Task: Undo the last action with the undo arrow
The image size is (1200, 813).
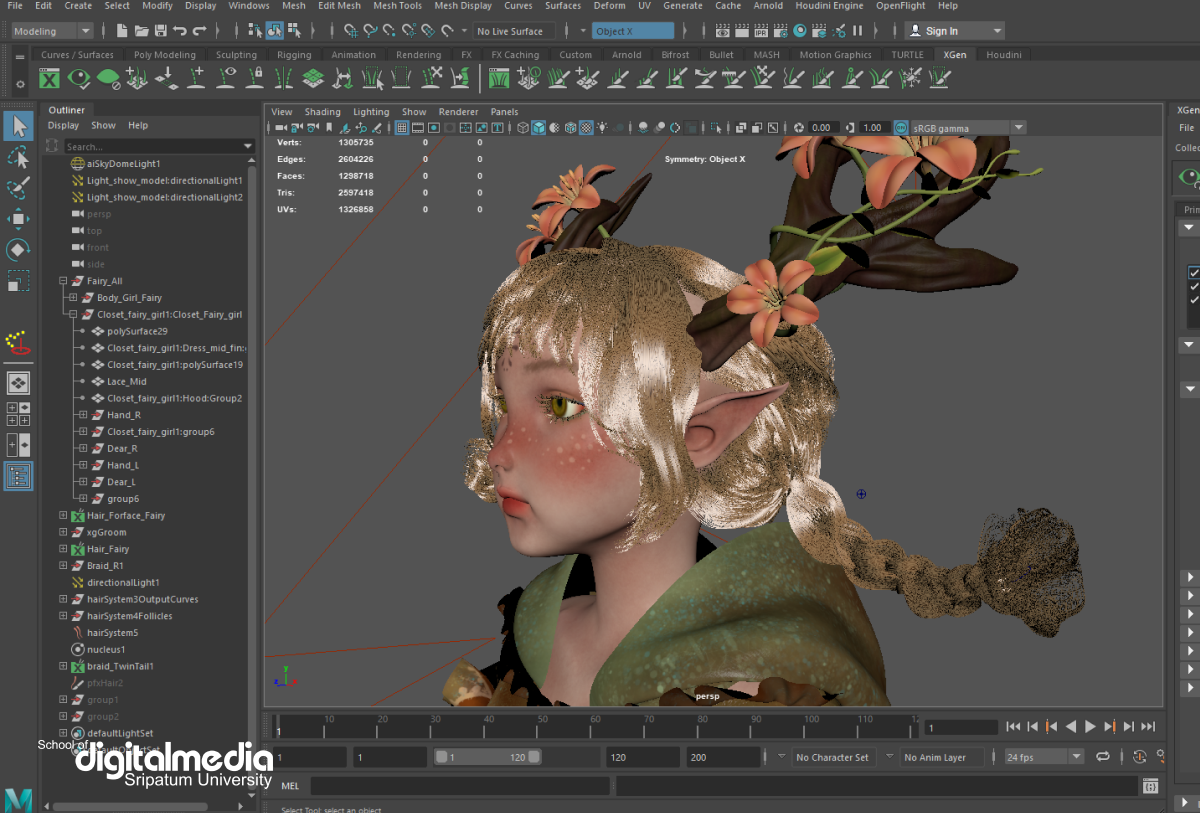Action: tap(180, 31)
